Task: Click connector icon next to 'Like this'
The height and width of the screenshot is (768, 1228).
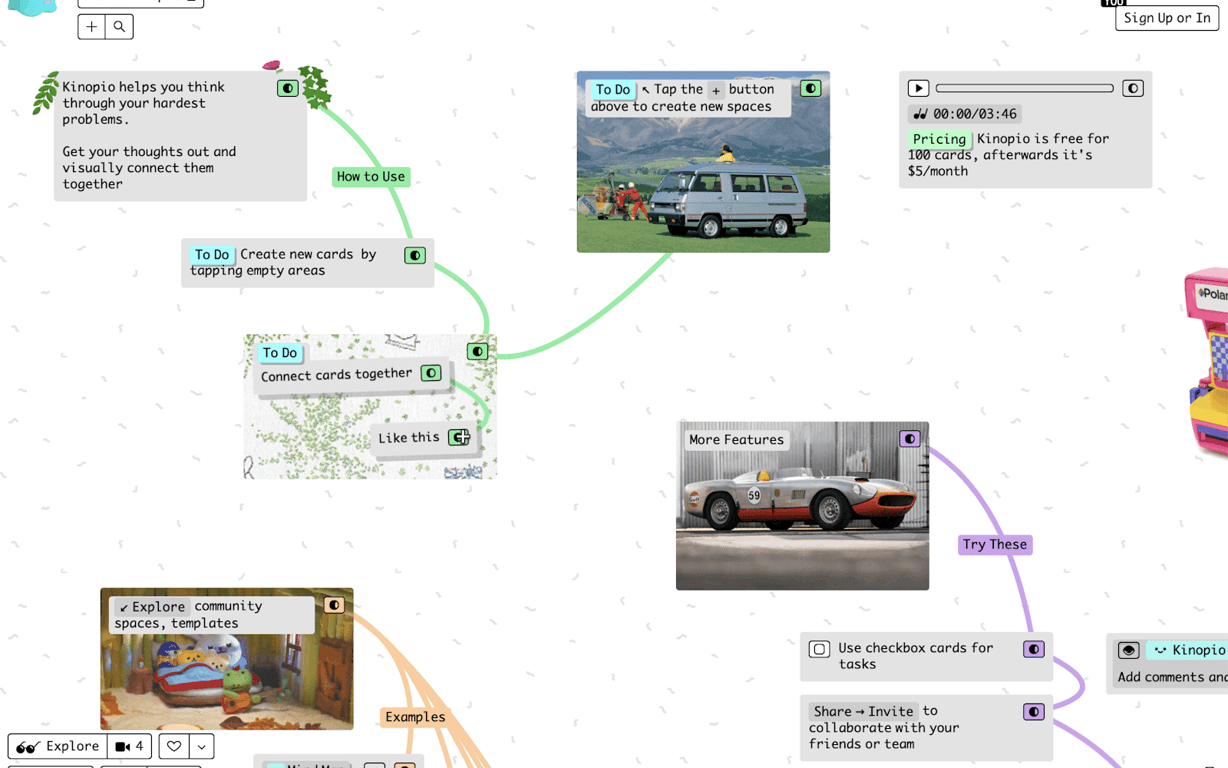Action: [x=459, y=437]
